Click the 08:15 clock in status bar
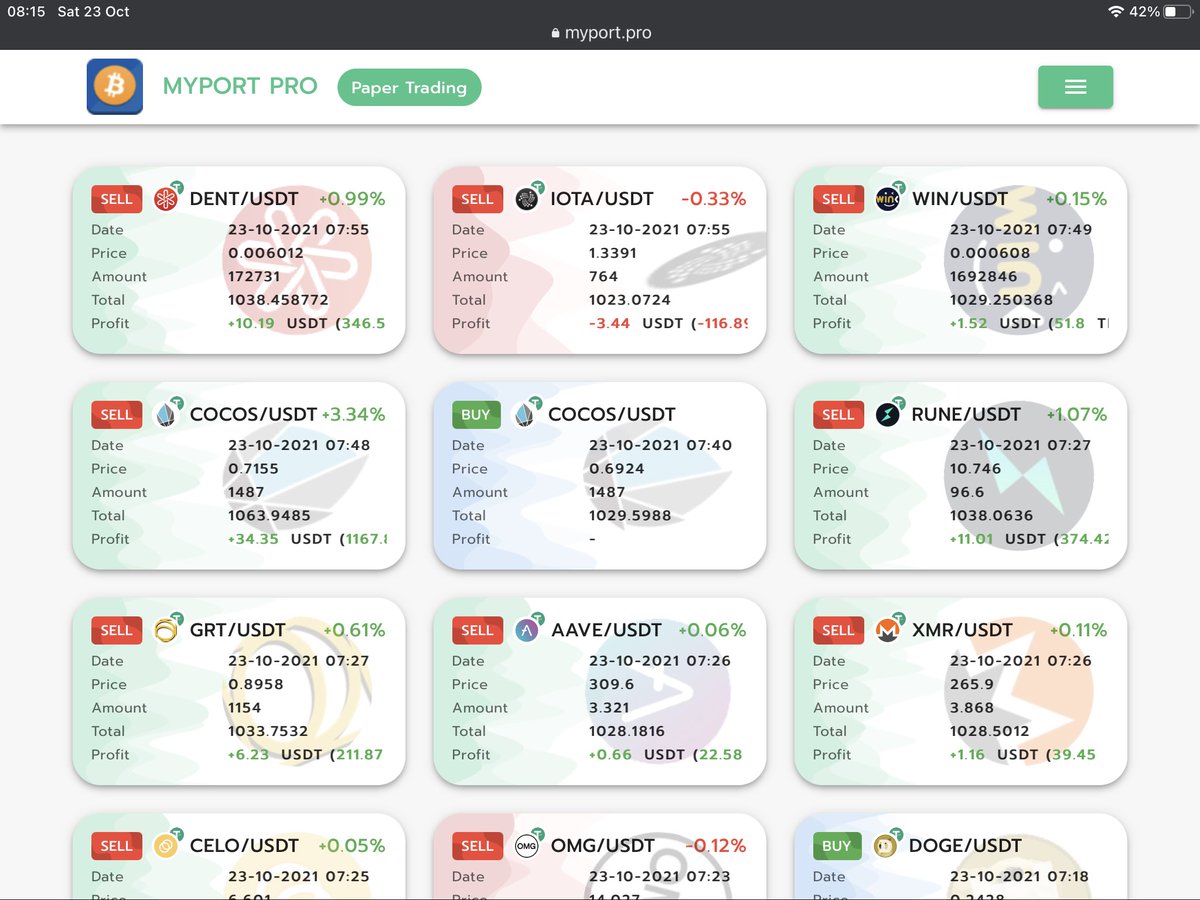 point(27,12)
